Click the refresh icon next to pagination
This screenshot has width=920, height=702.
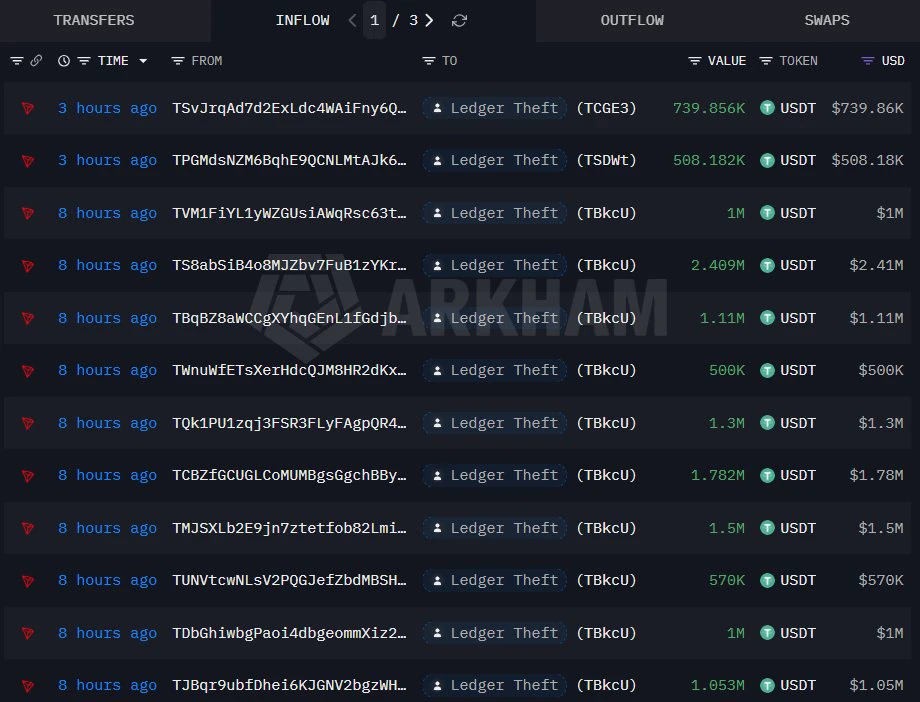coord(459,21)
